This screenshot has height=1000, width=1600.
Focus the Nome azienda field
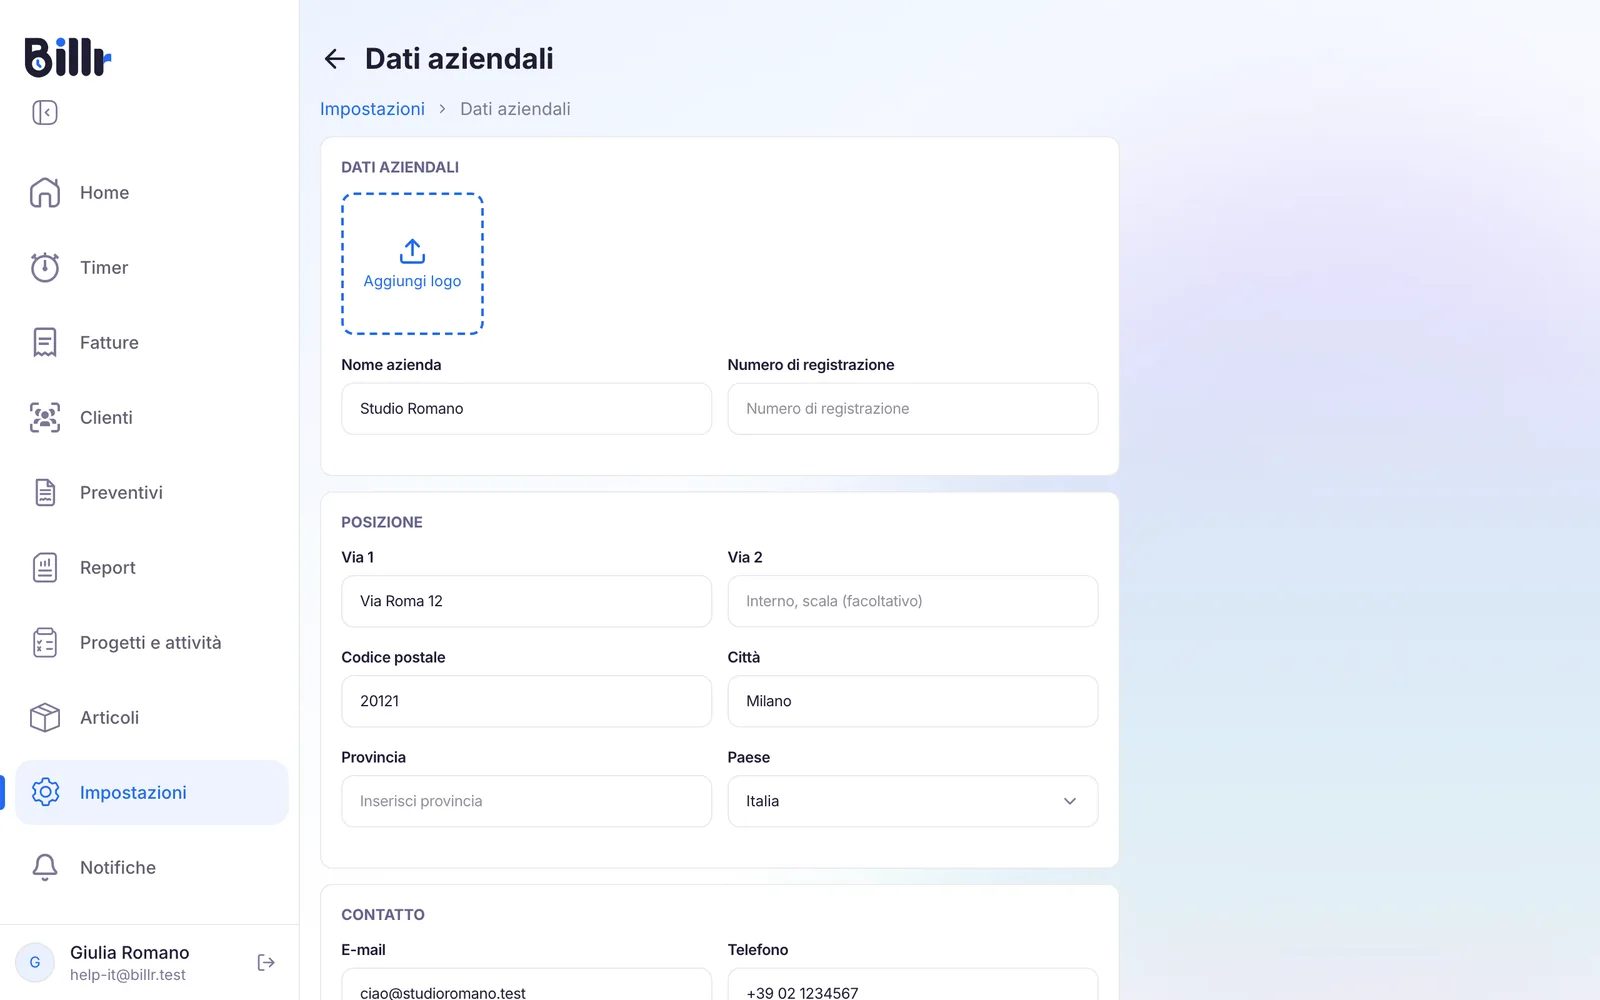pos(526,409)
